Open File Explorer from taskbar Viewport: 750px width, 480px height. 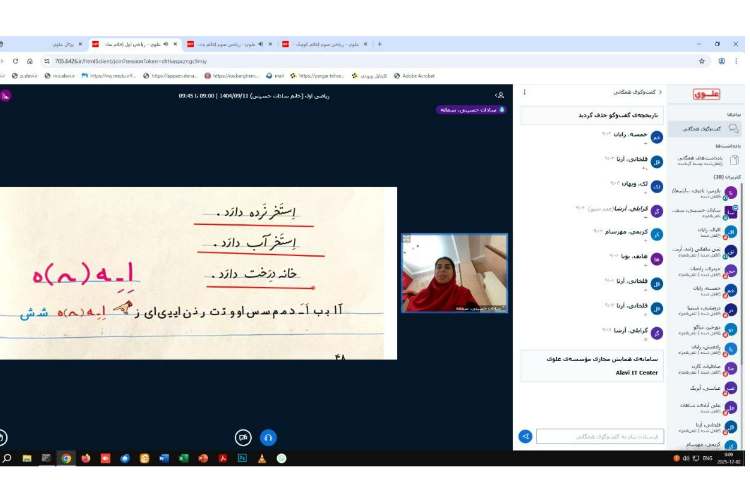pos(27,458)
